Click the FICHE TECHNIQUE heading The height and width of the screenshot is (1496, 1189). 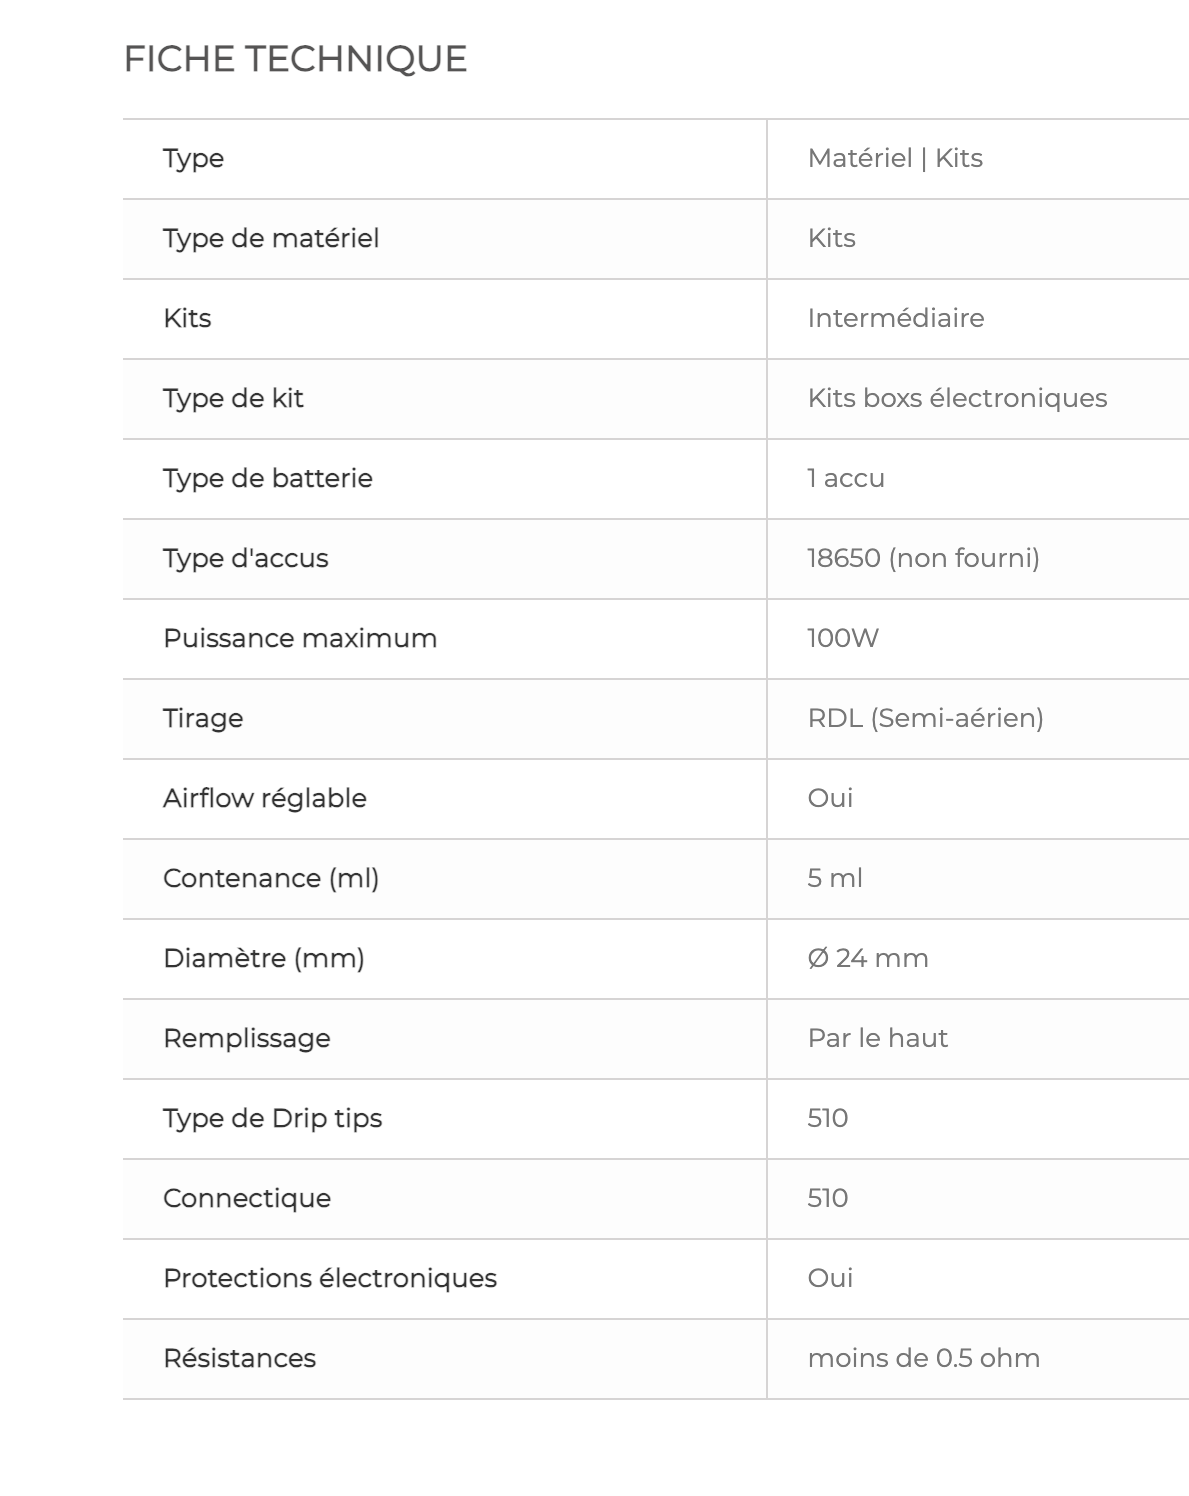295,59
